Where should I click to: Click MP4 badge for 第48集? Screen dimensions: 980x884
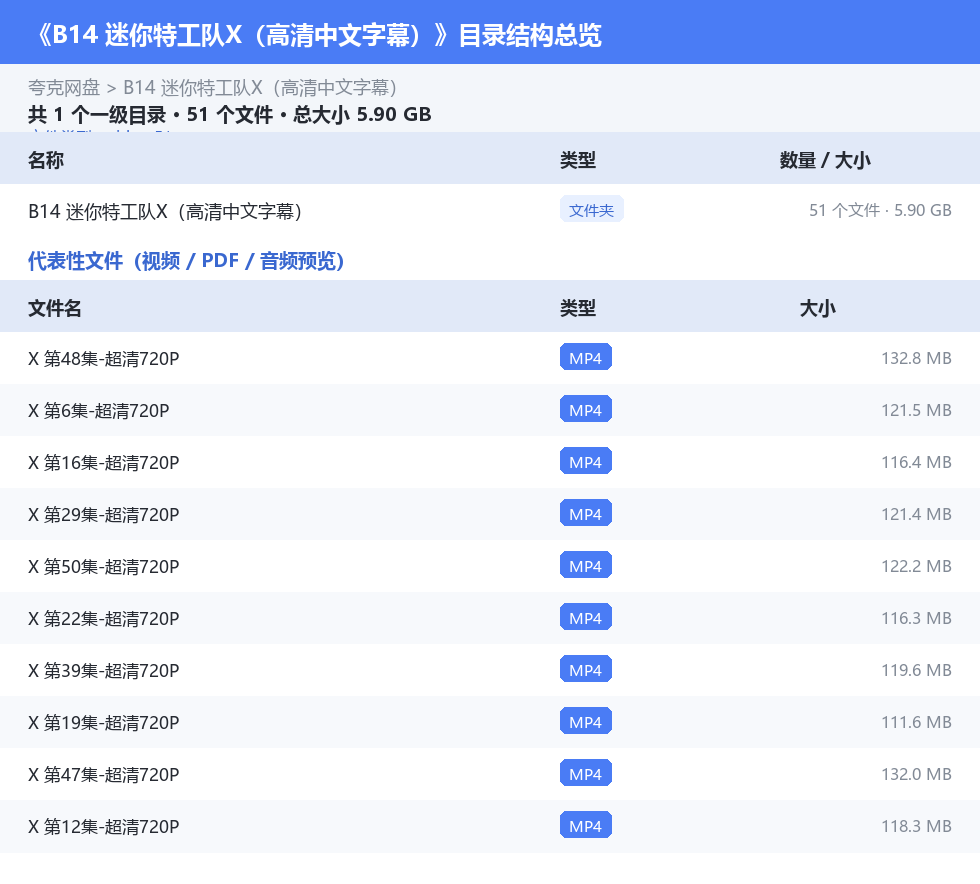(x=586, y=357)
